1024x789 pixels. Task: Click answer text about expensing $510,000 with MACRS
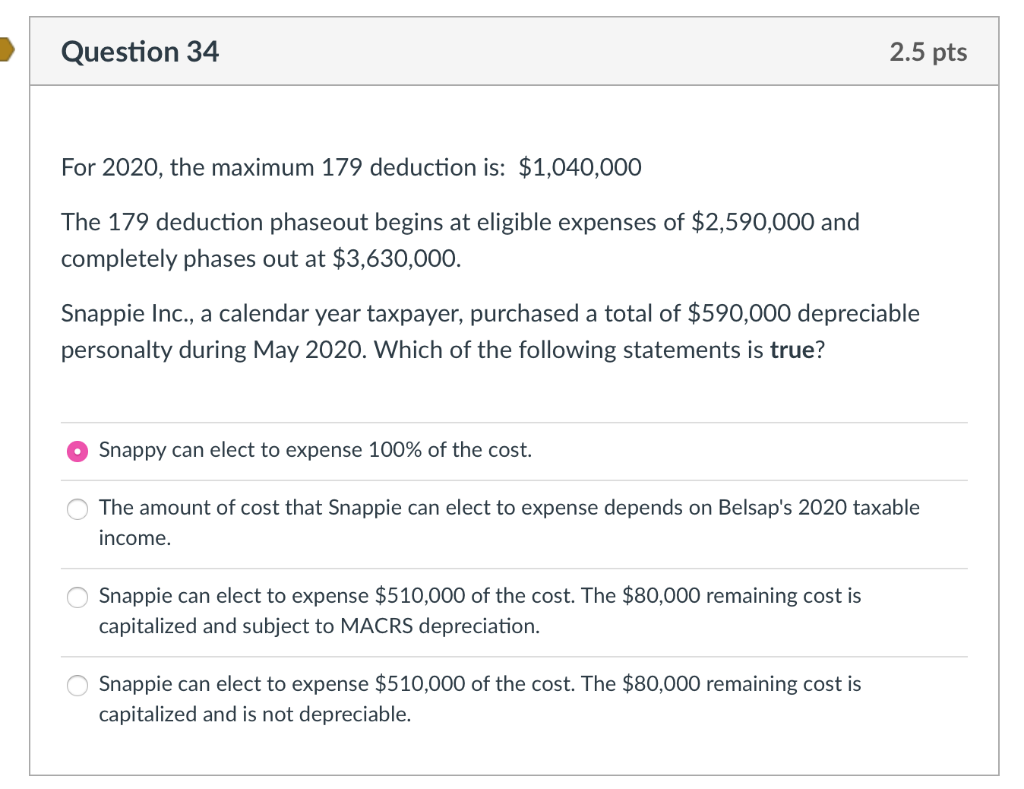pyautogui.click(x=478, y=596)
